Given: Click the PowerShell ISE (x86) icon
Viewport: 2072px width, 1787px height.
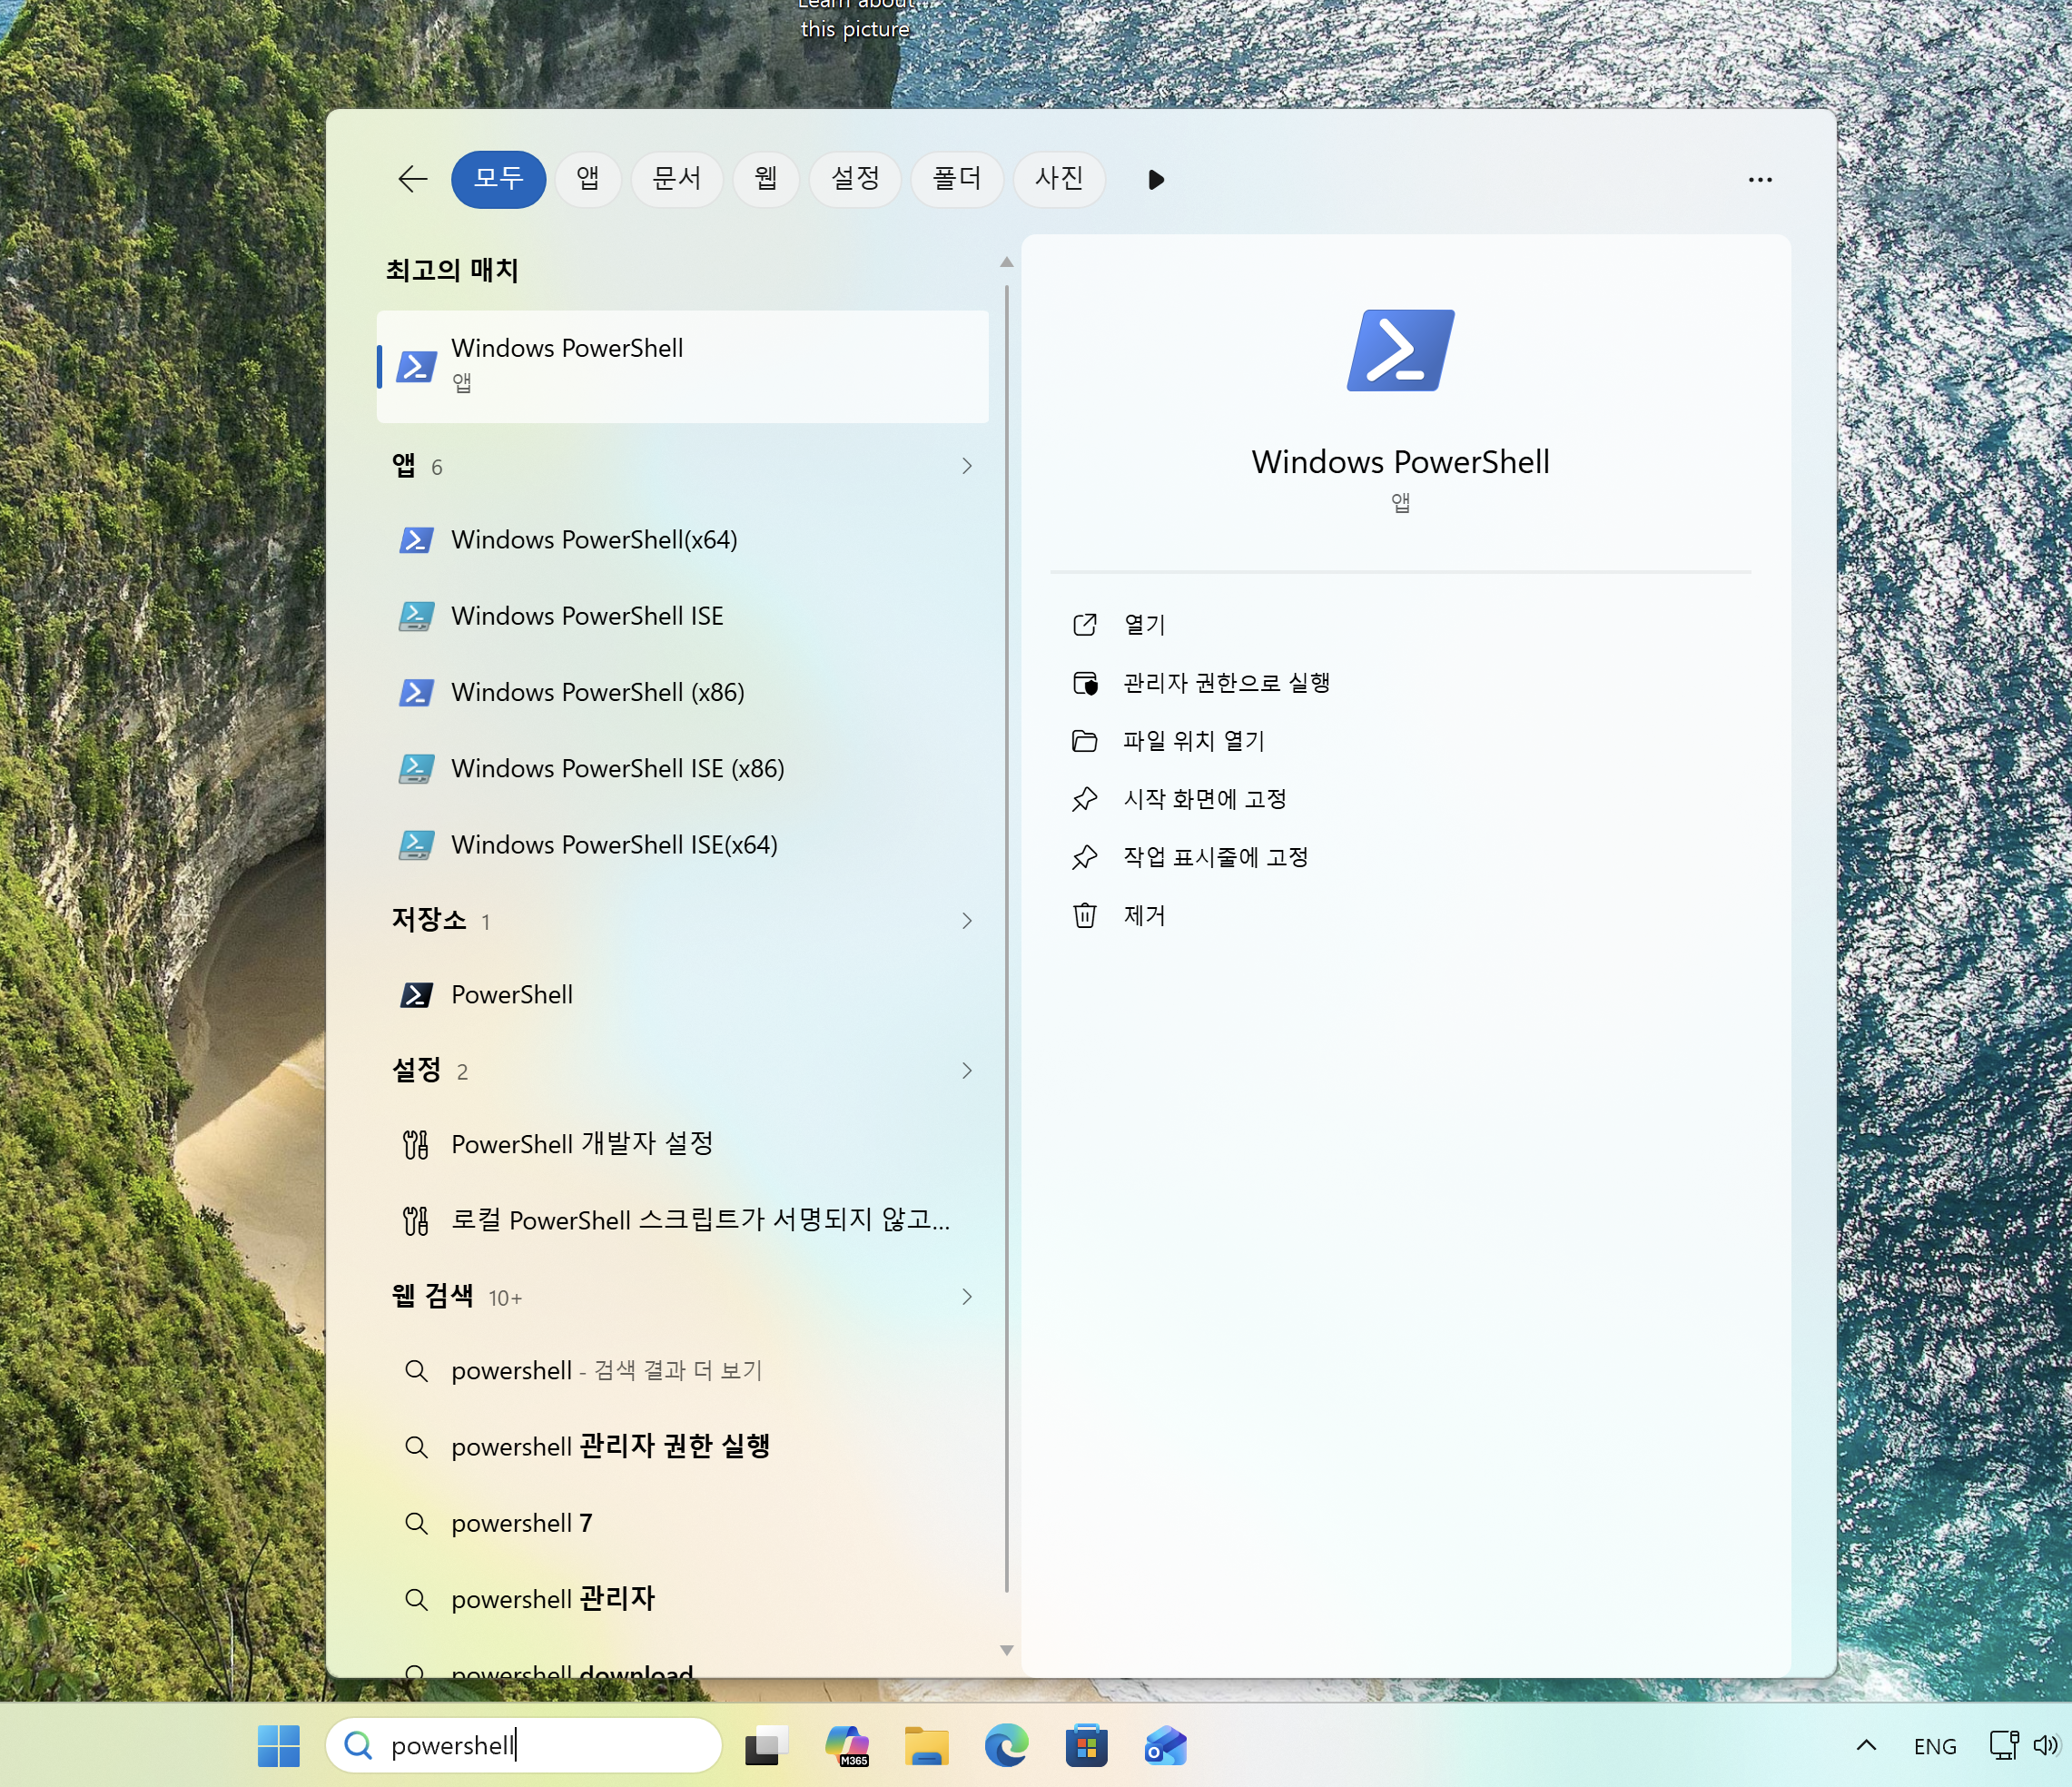Looking at the screenshot, I should (x=416, y=768).
